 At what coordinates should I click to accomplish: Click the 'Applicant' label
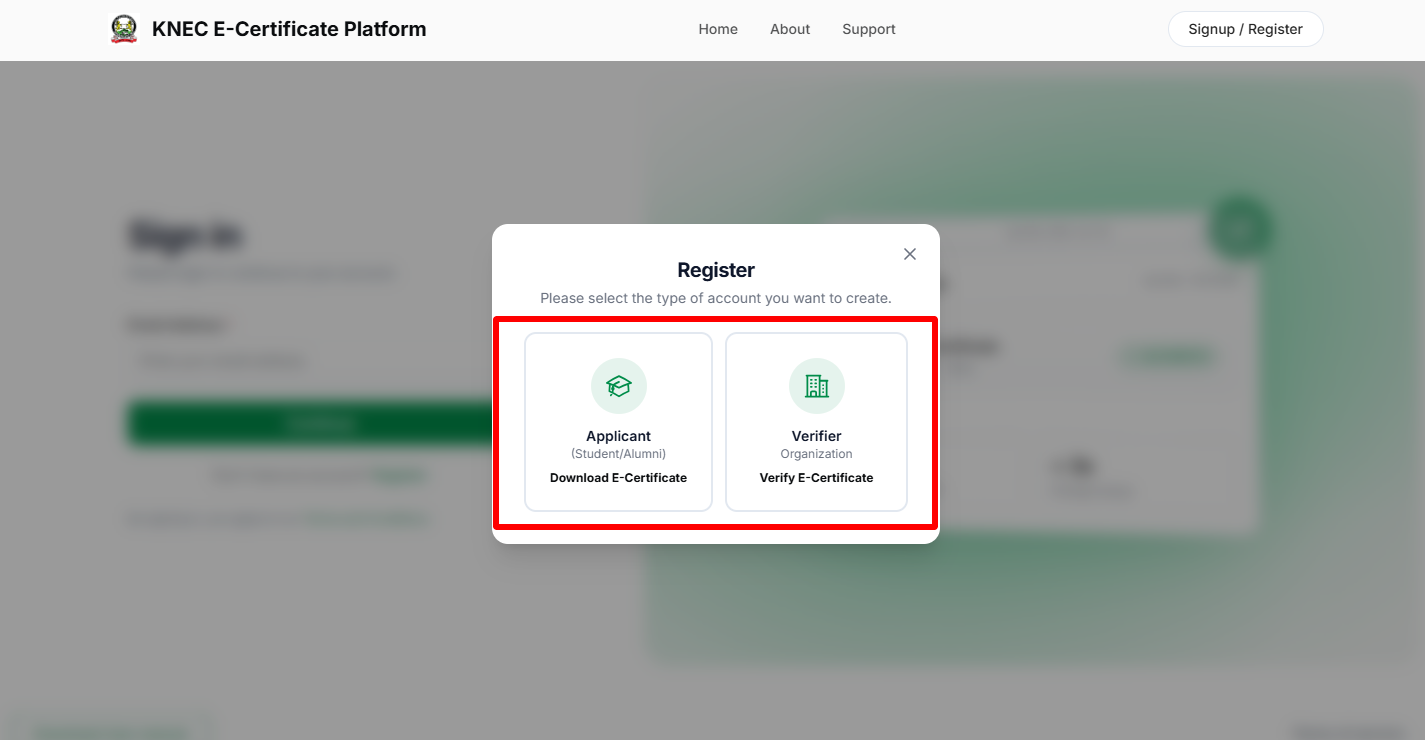619,436
